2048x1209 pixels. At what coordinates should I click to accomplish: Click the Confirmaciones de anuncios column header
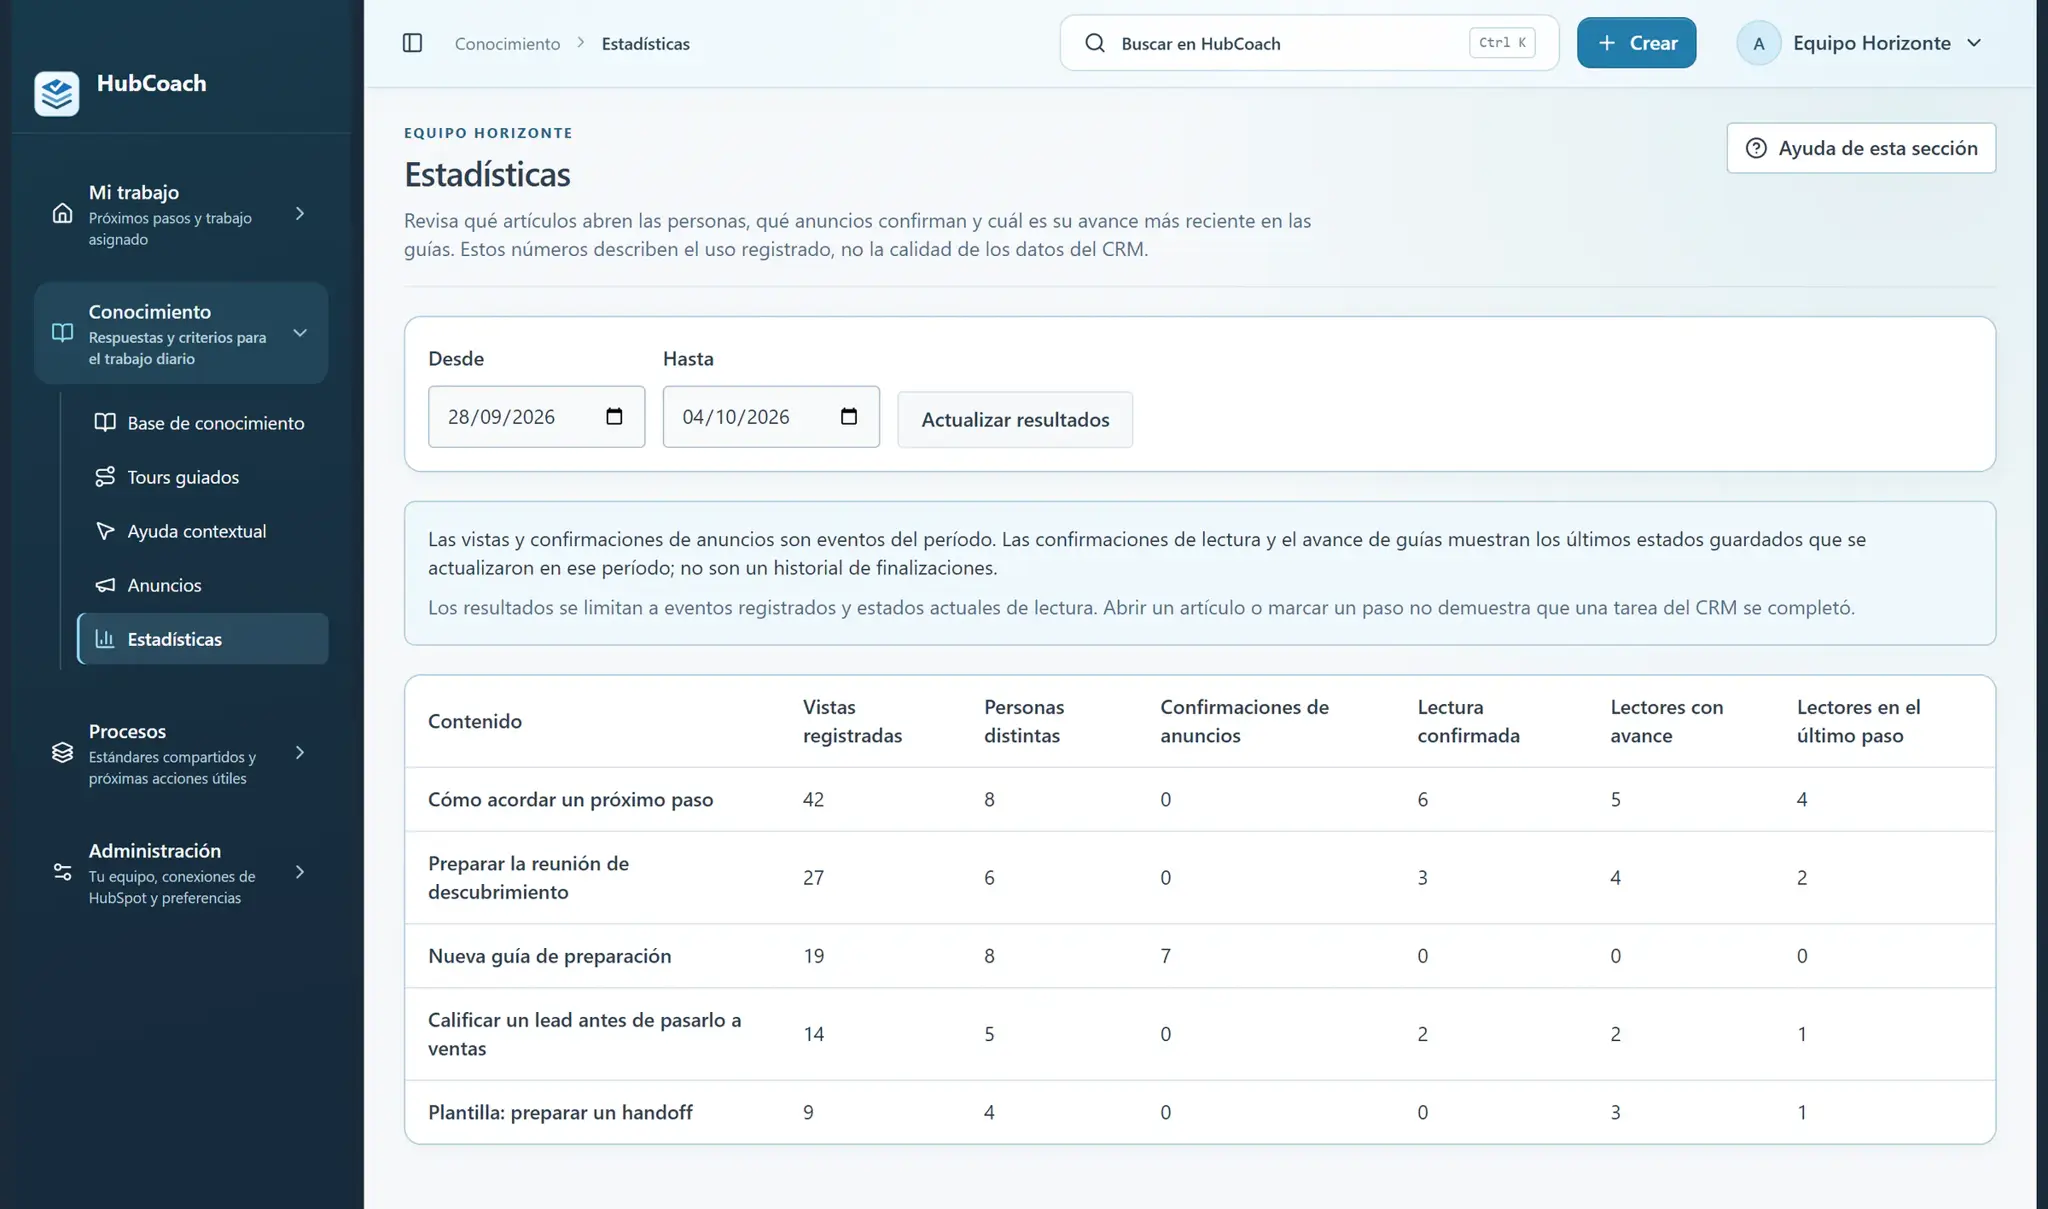tap(1244, 721)
